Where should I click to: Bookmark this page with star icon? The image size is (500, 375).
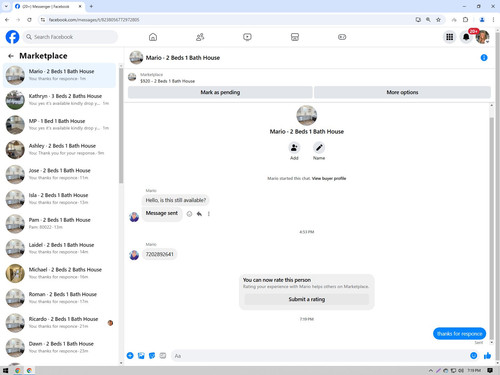[x=438, y=20]
